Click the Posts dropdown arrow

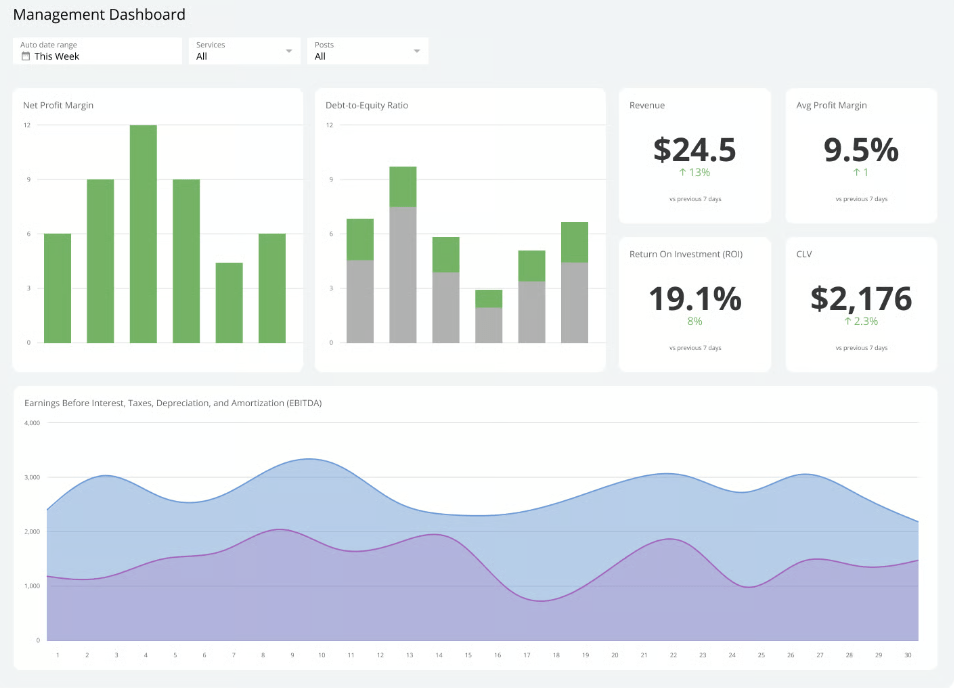tap(417, 51)
